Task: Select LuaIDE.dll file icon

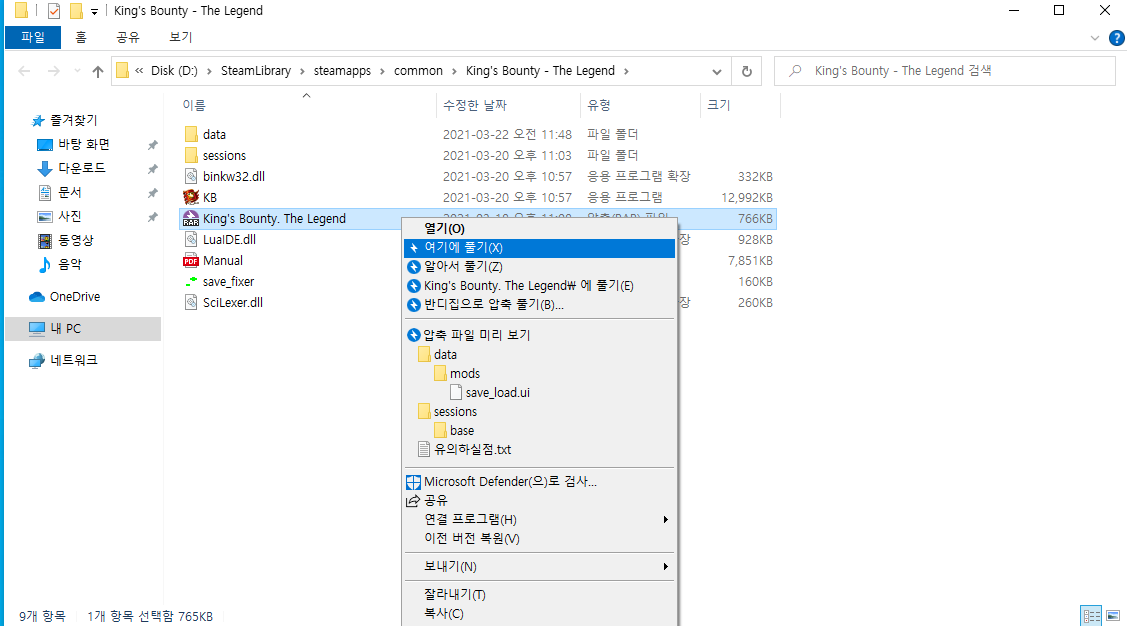Action: click(x=190, y=239)
